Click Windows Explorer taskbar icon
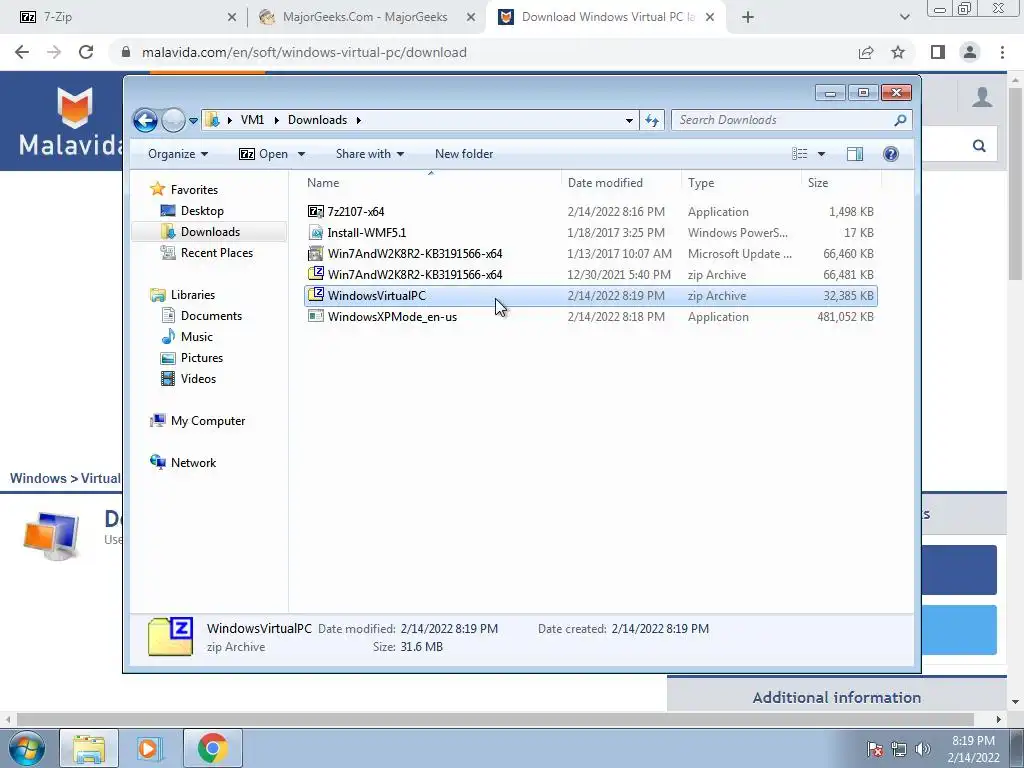The width and height of the screenshot is (1024, 768). [x=89, y=748]
